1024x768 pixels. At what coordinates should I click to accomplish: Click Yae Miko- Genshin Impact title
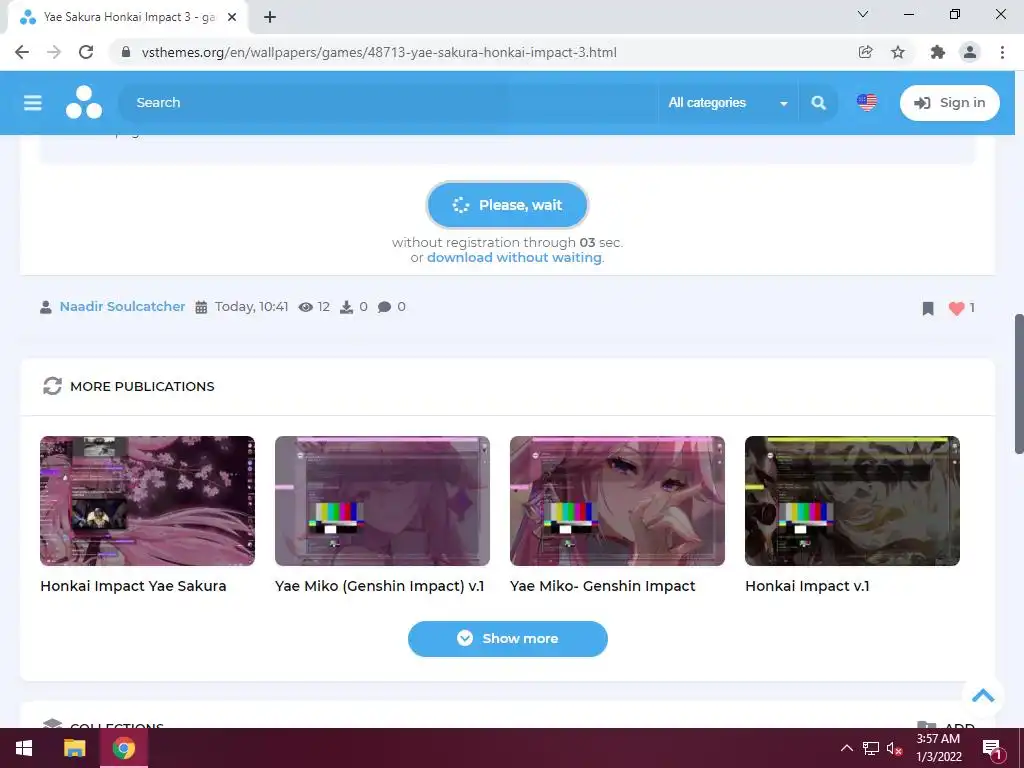click(x=603, y=586)
